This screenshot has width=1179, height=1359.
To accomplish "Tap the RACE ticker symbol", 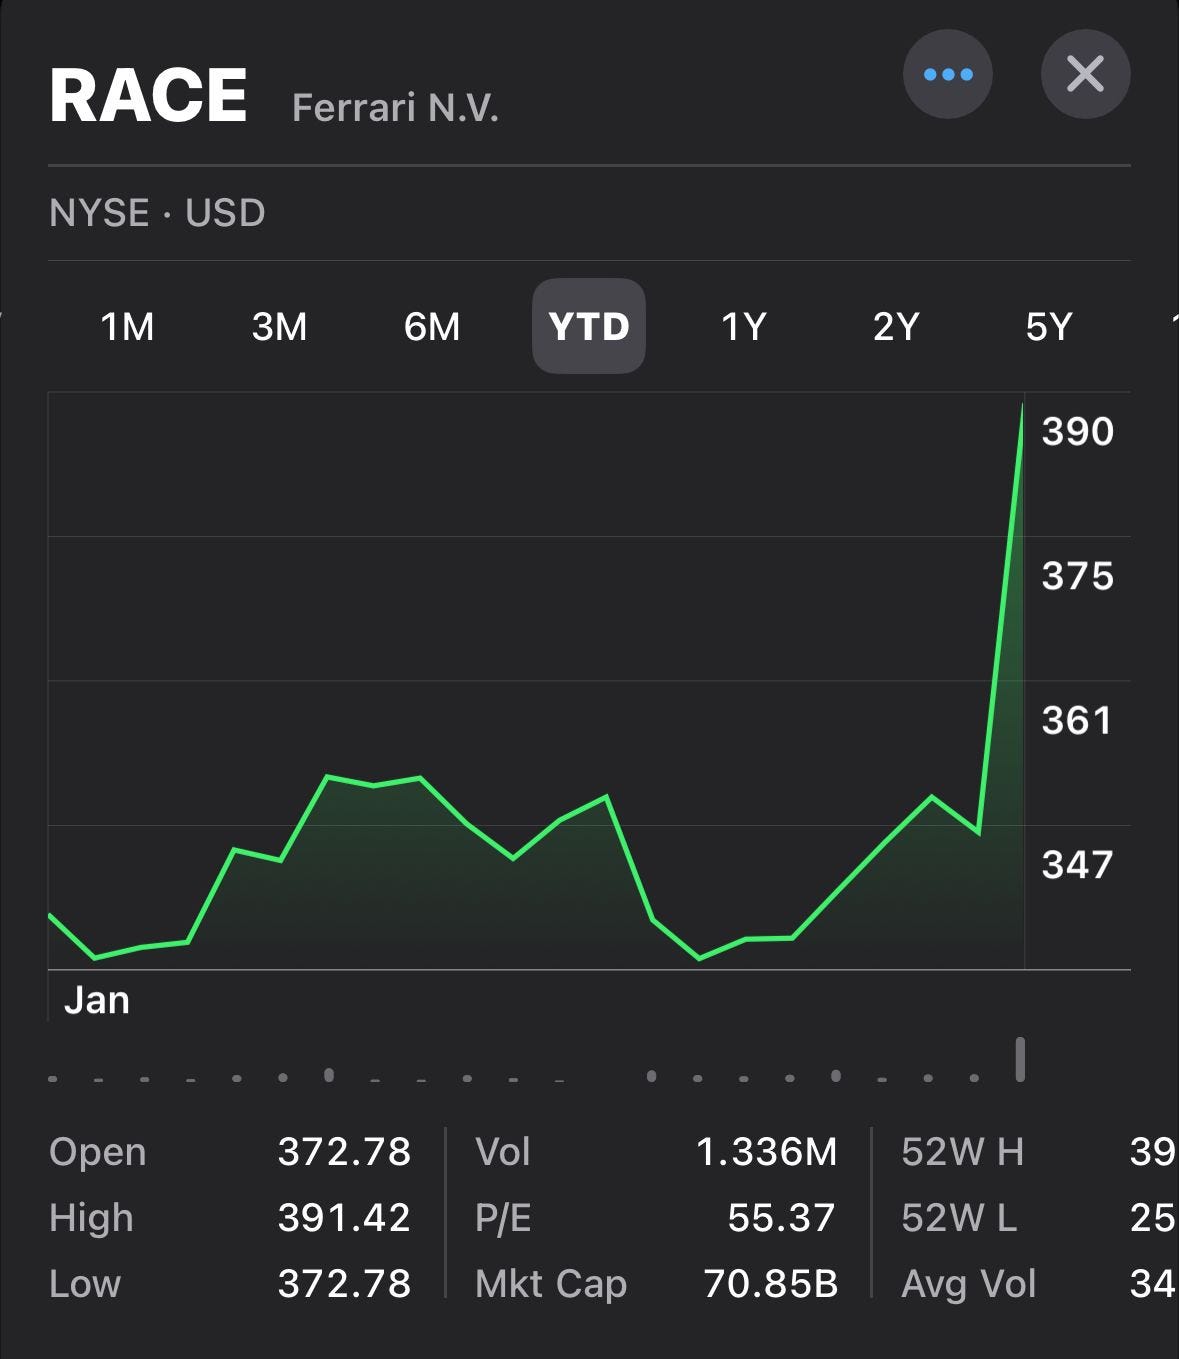I will click(148, 96).
